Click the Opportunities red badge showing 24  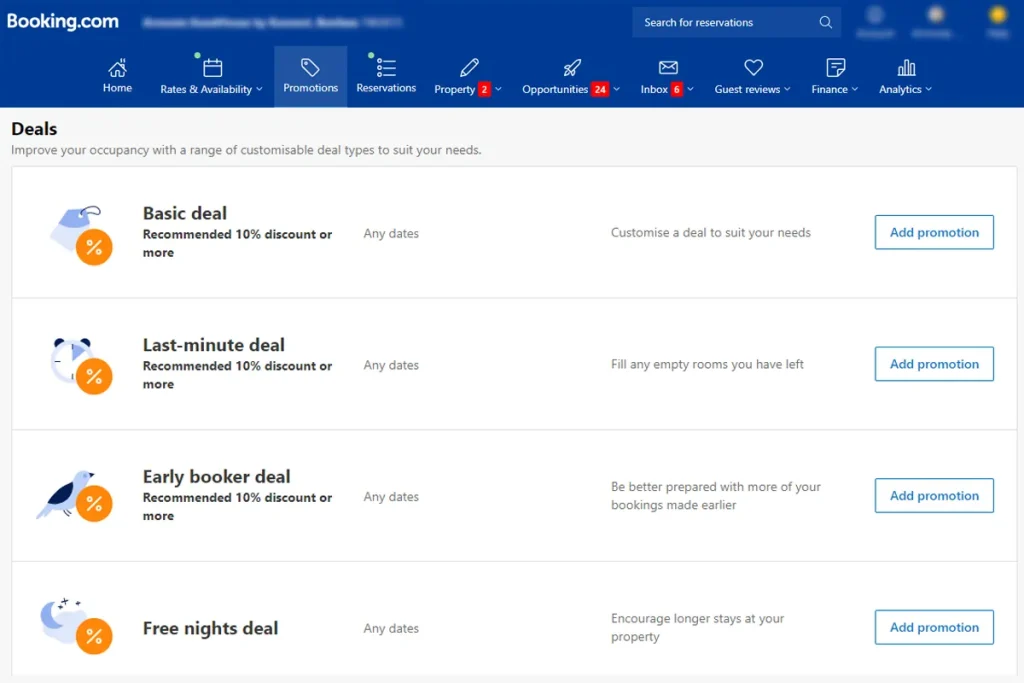click(x=600, y=89)
